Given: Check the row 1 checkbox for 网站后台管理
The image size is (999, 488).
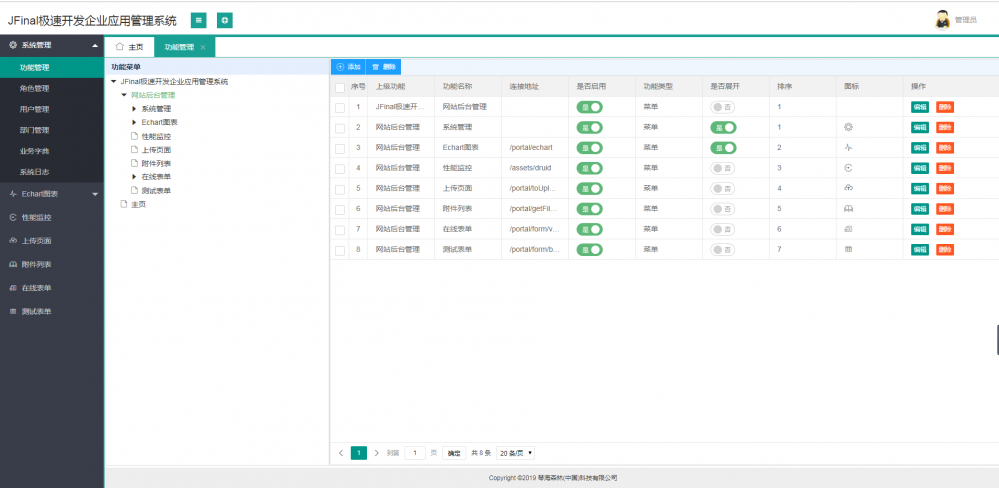Looking at the screenshot, I should (x=340, y=108).
